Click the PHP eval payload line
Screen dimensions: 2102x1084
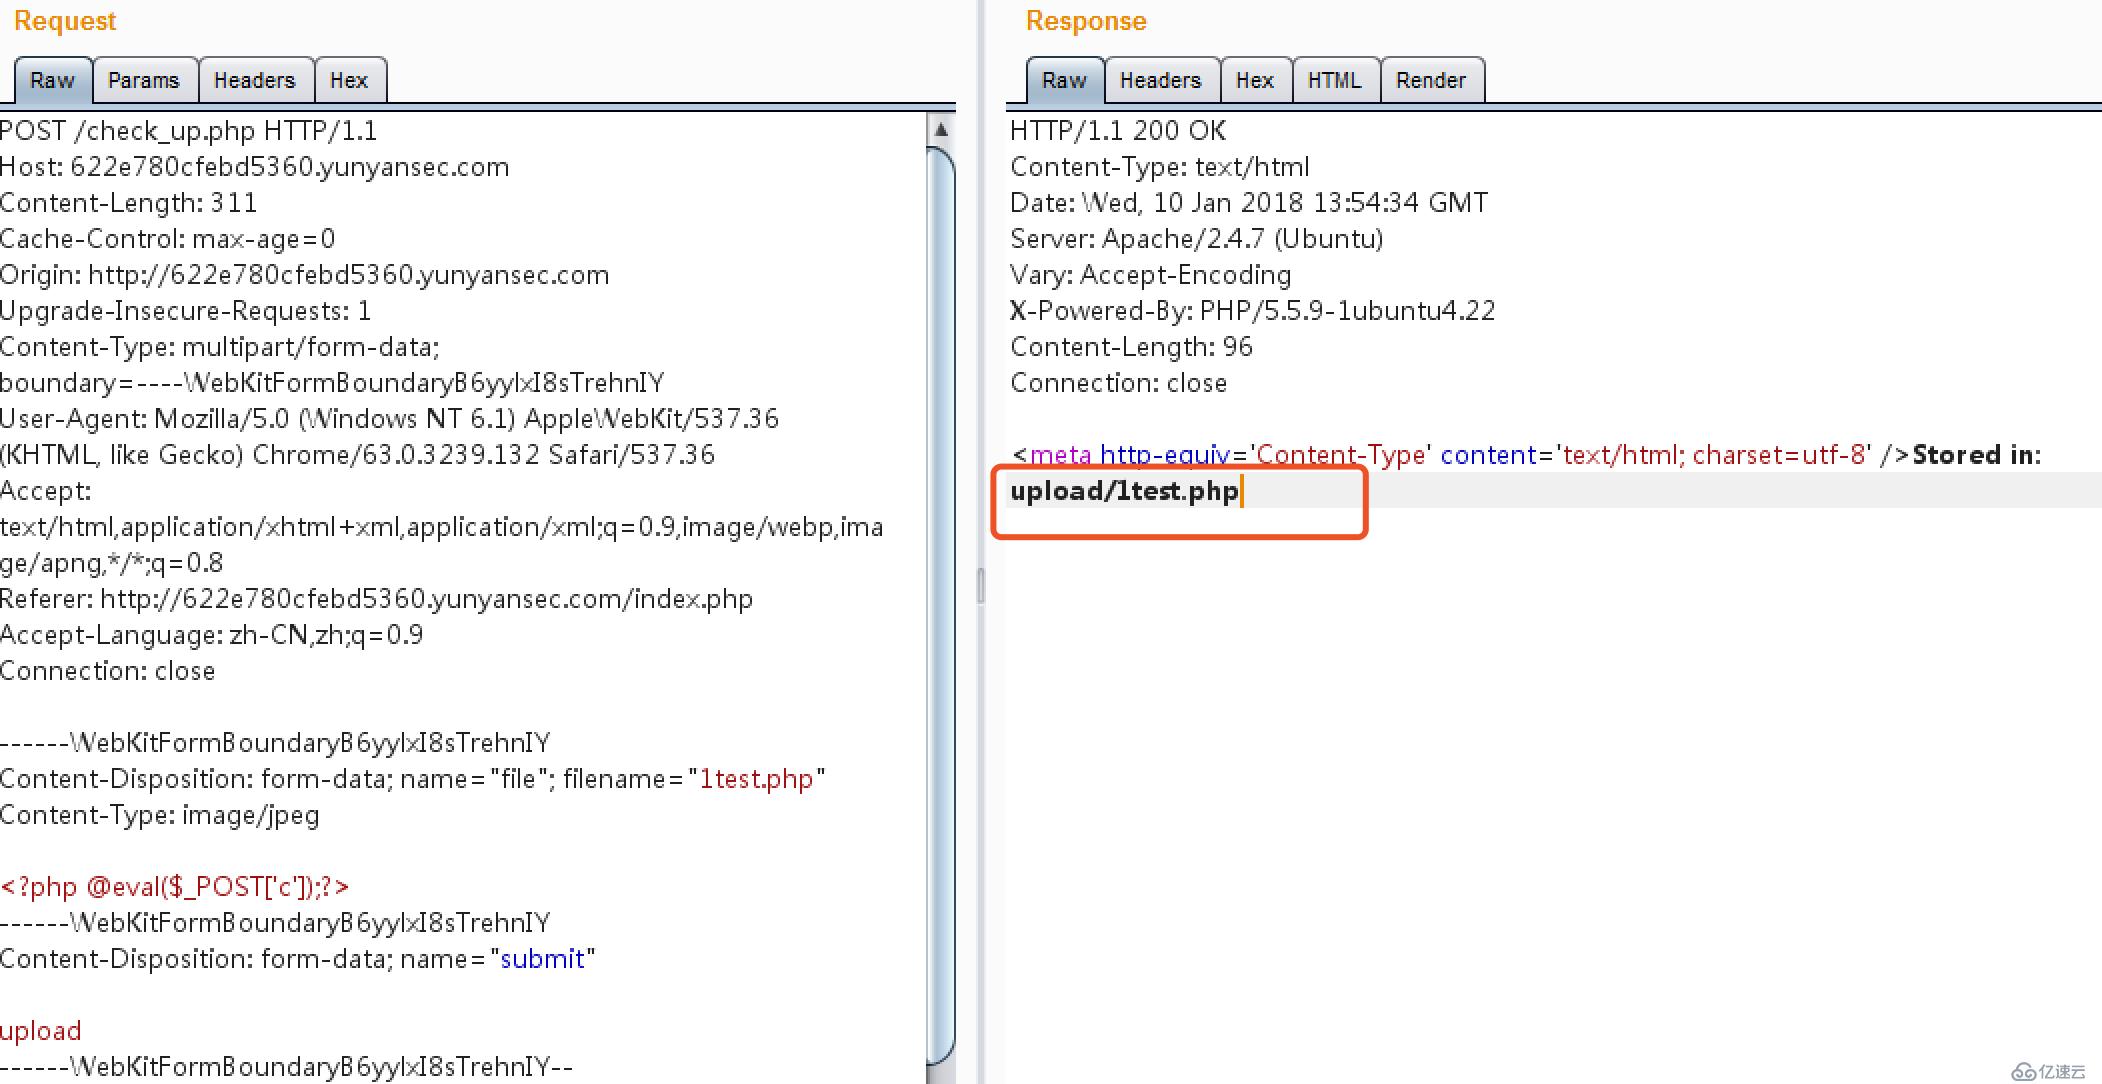(175, 887)
